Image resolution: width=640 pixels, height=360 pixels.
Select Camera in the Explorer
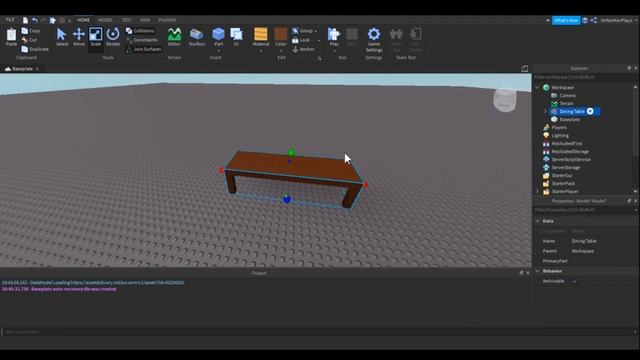[x=567, y=95]
